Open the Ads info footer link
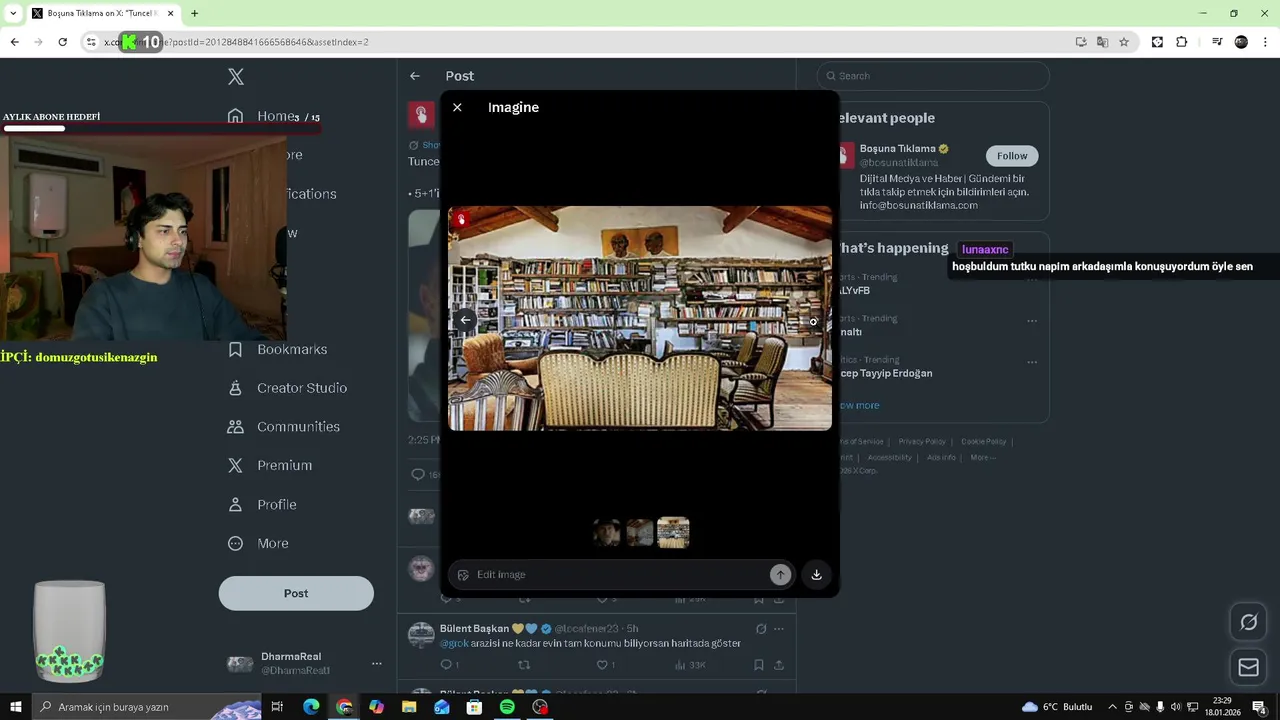This screenshot has width=1280, height=720. [941, 457]
